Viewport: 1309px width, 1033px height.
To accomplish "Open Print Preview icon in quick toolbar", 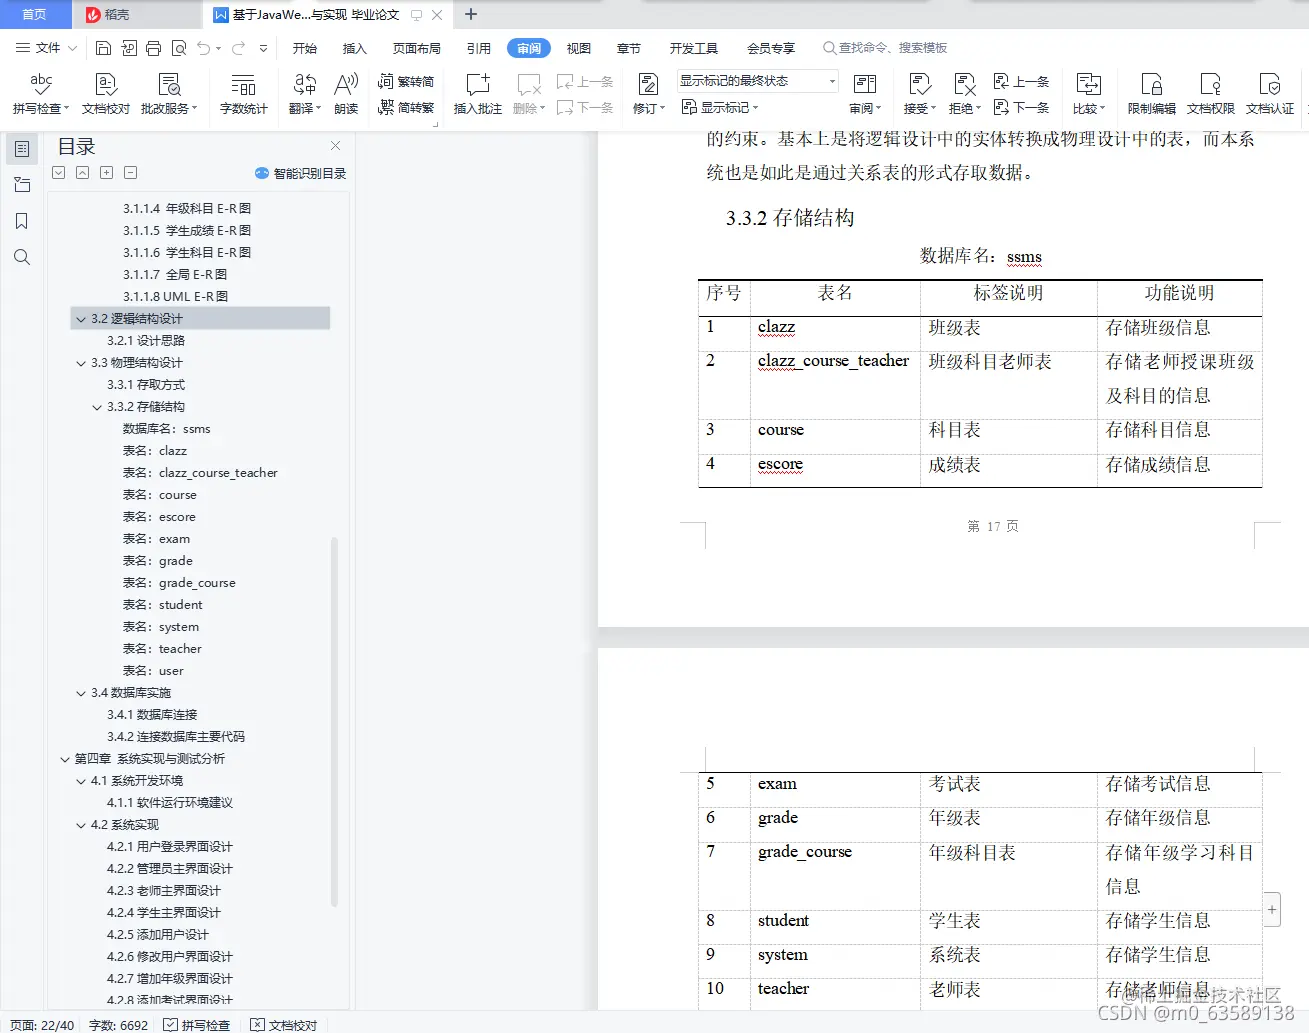I will click(x=179, y=48).
